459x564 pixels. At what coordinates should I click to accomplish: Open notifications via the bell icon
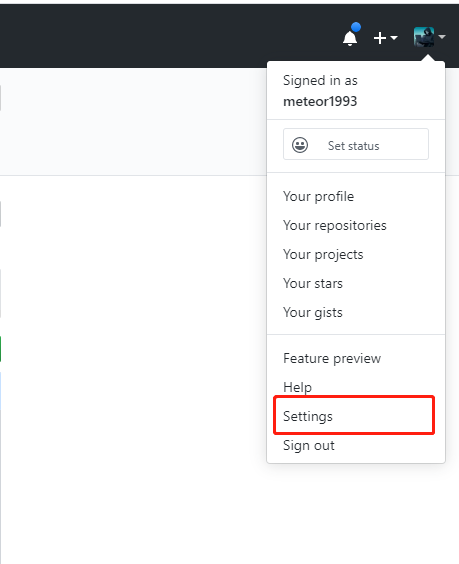[350, 38]
